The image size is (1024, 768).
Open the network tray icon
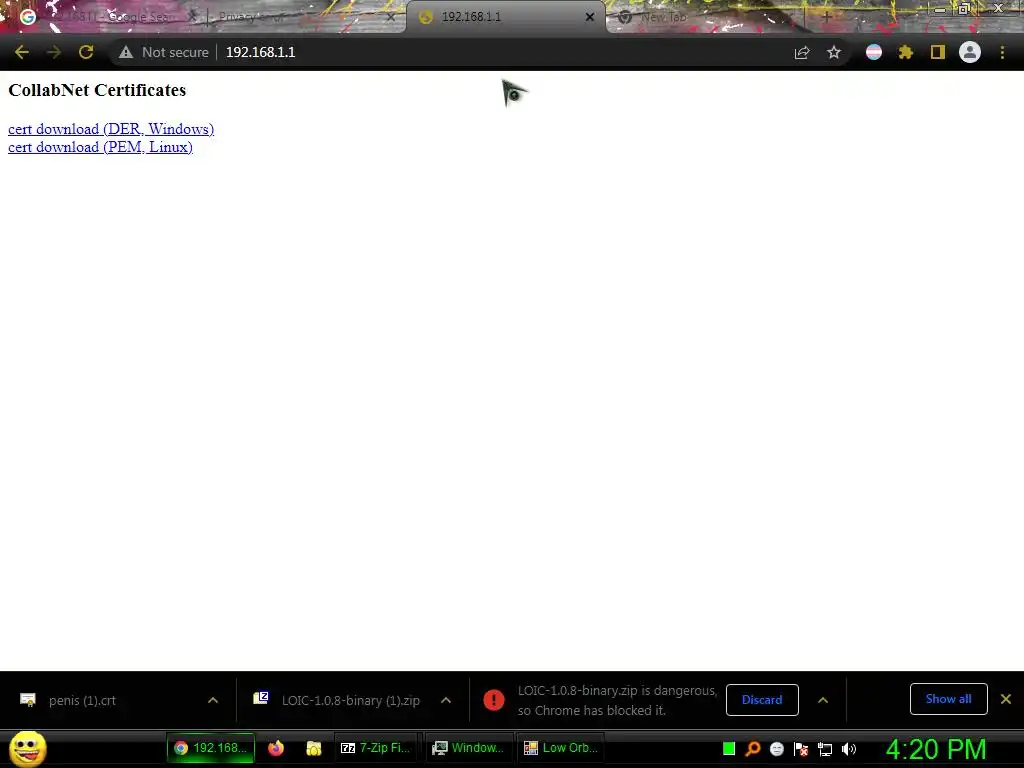(x=825, y=749)
